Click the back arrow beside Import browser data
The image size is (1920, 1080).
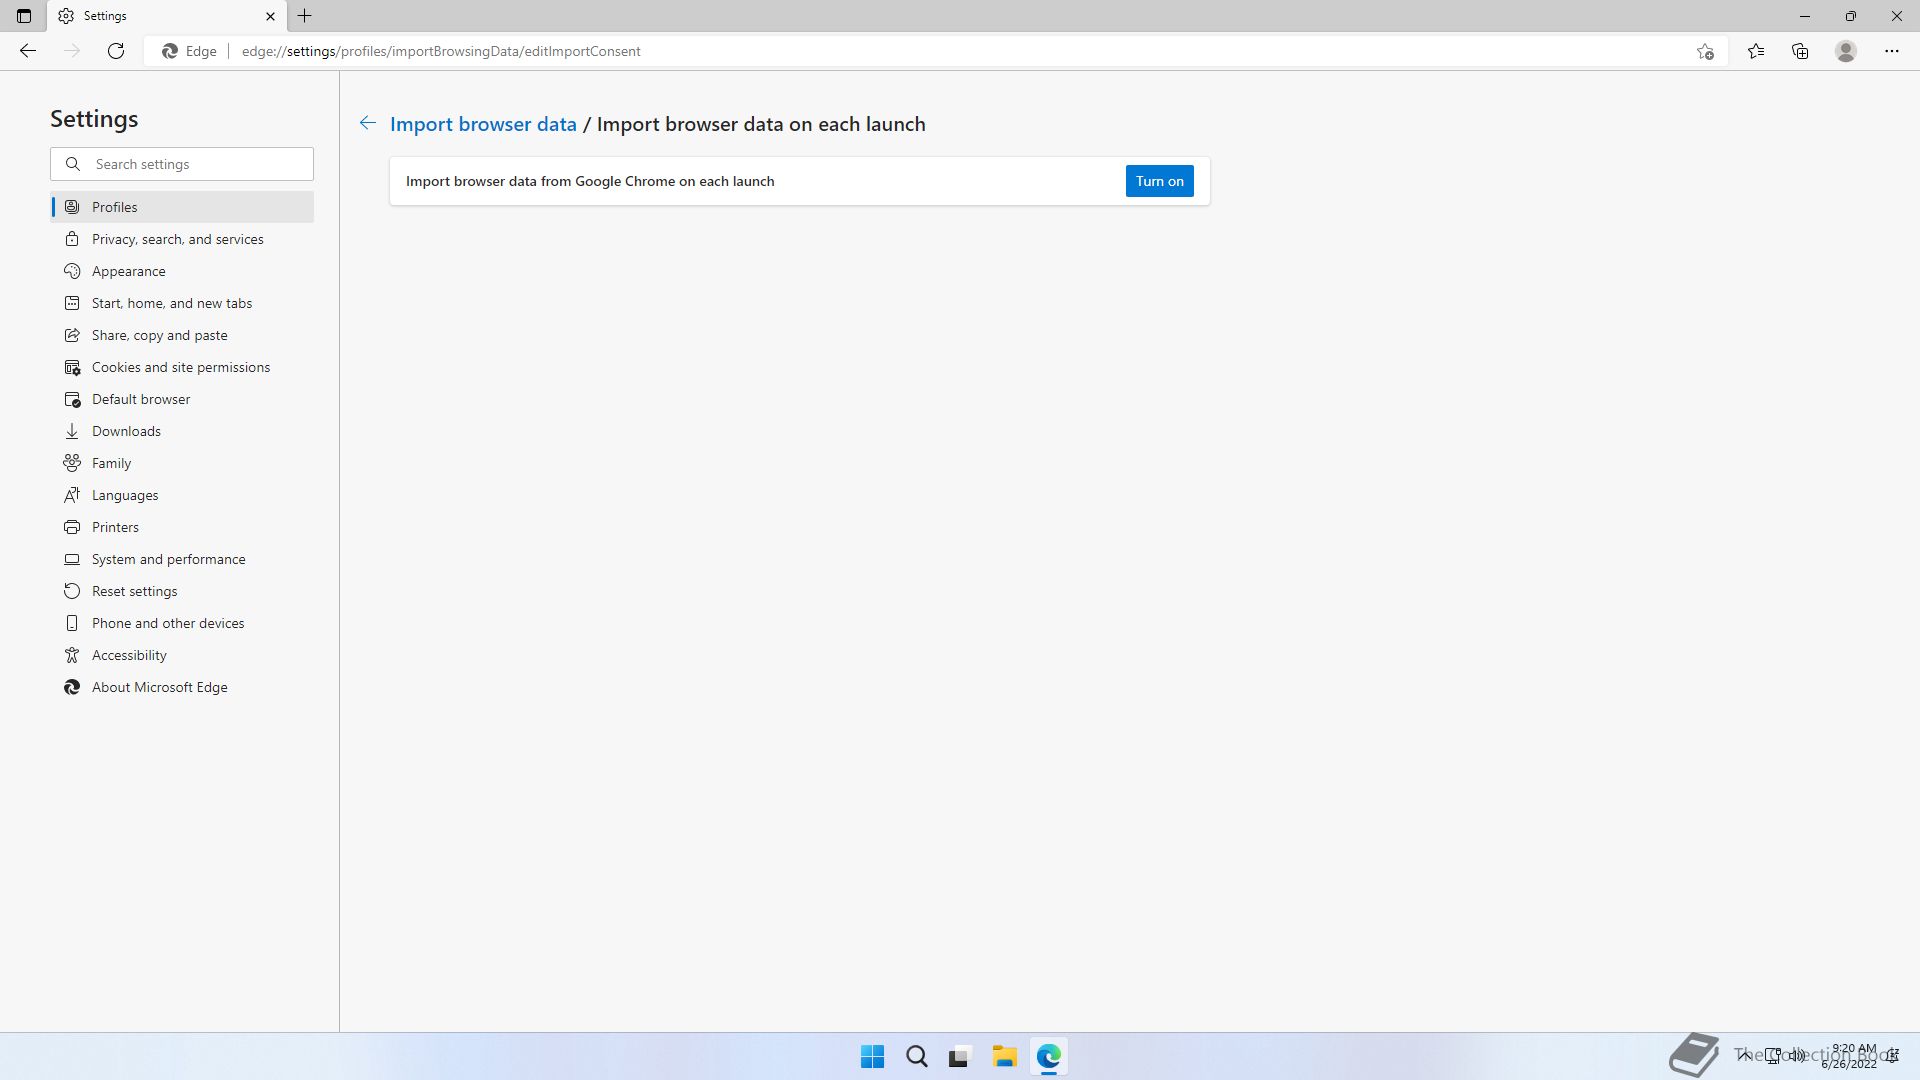368,123
